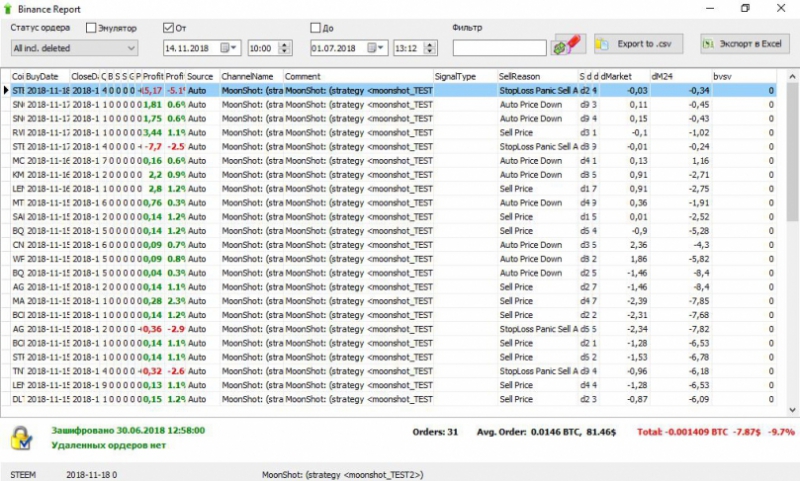The width and height of the screenshot is (800, 481).
Task: Sort by the Source column header
Action: click(203, 77)
